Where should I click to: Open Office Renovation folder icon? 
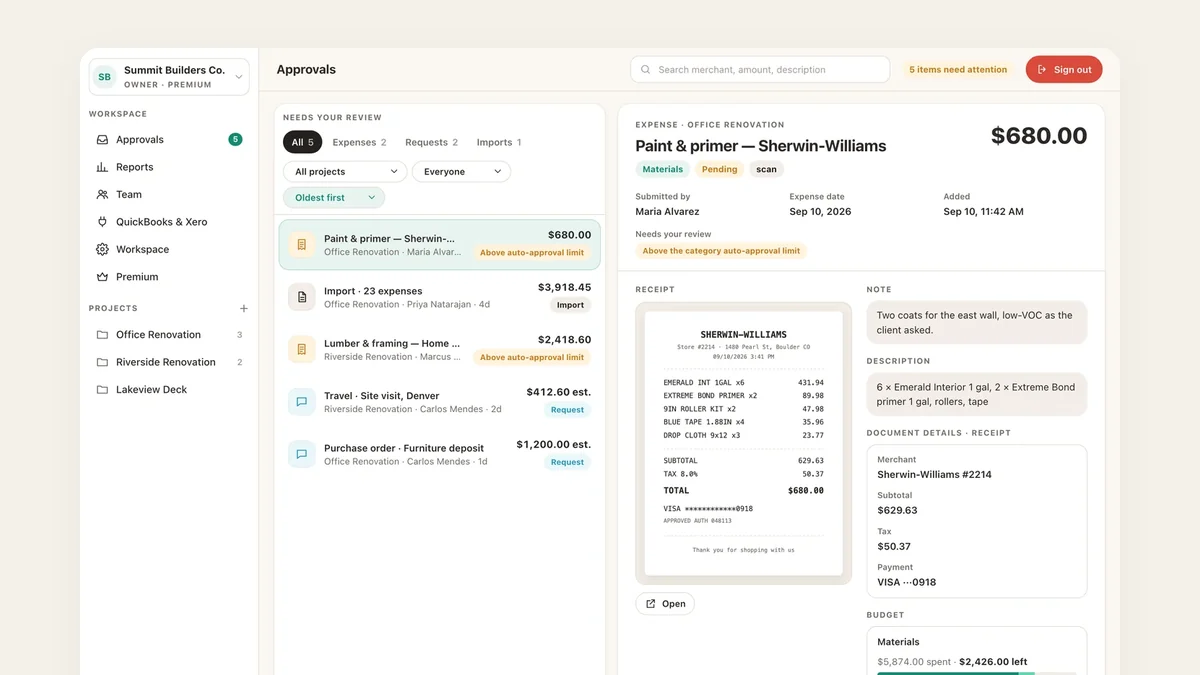click(102, 335)
